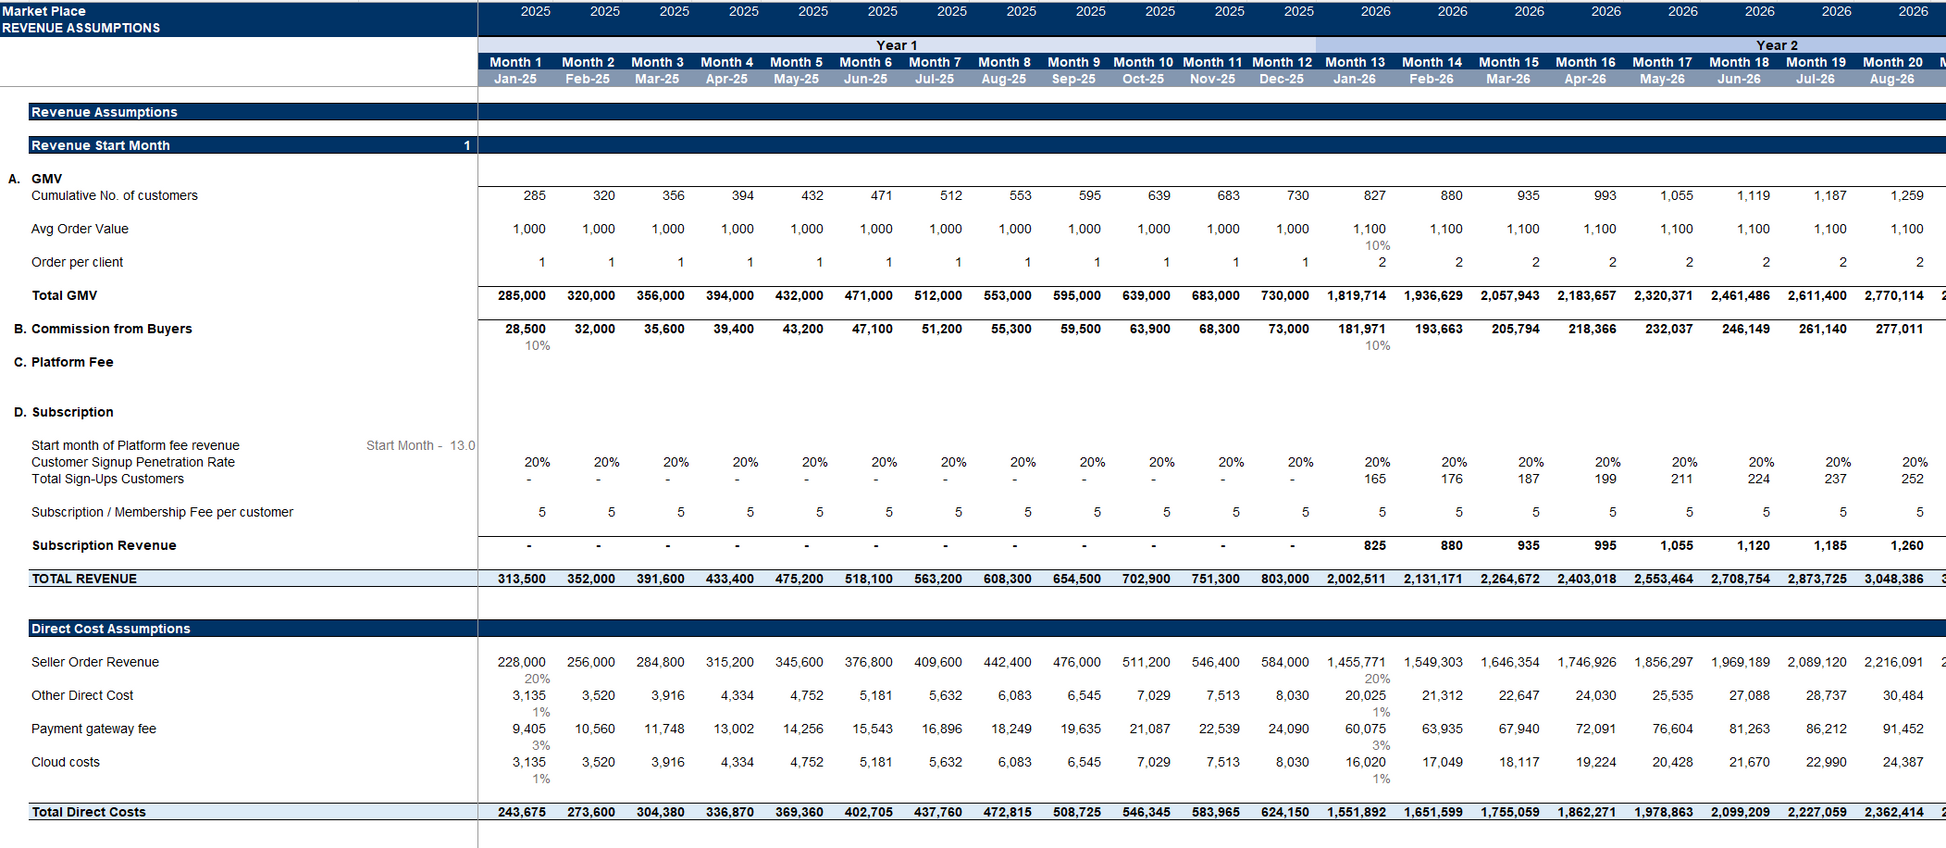Click the Total Direct Costs row label

88,812
